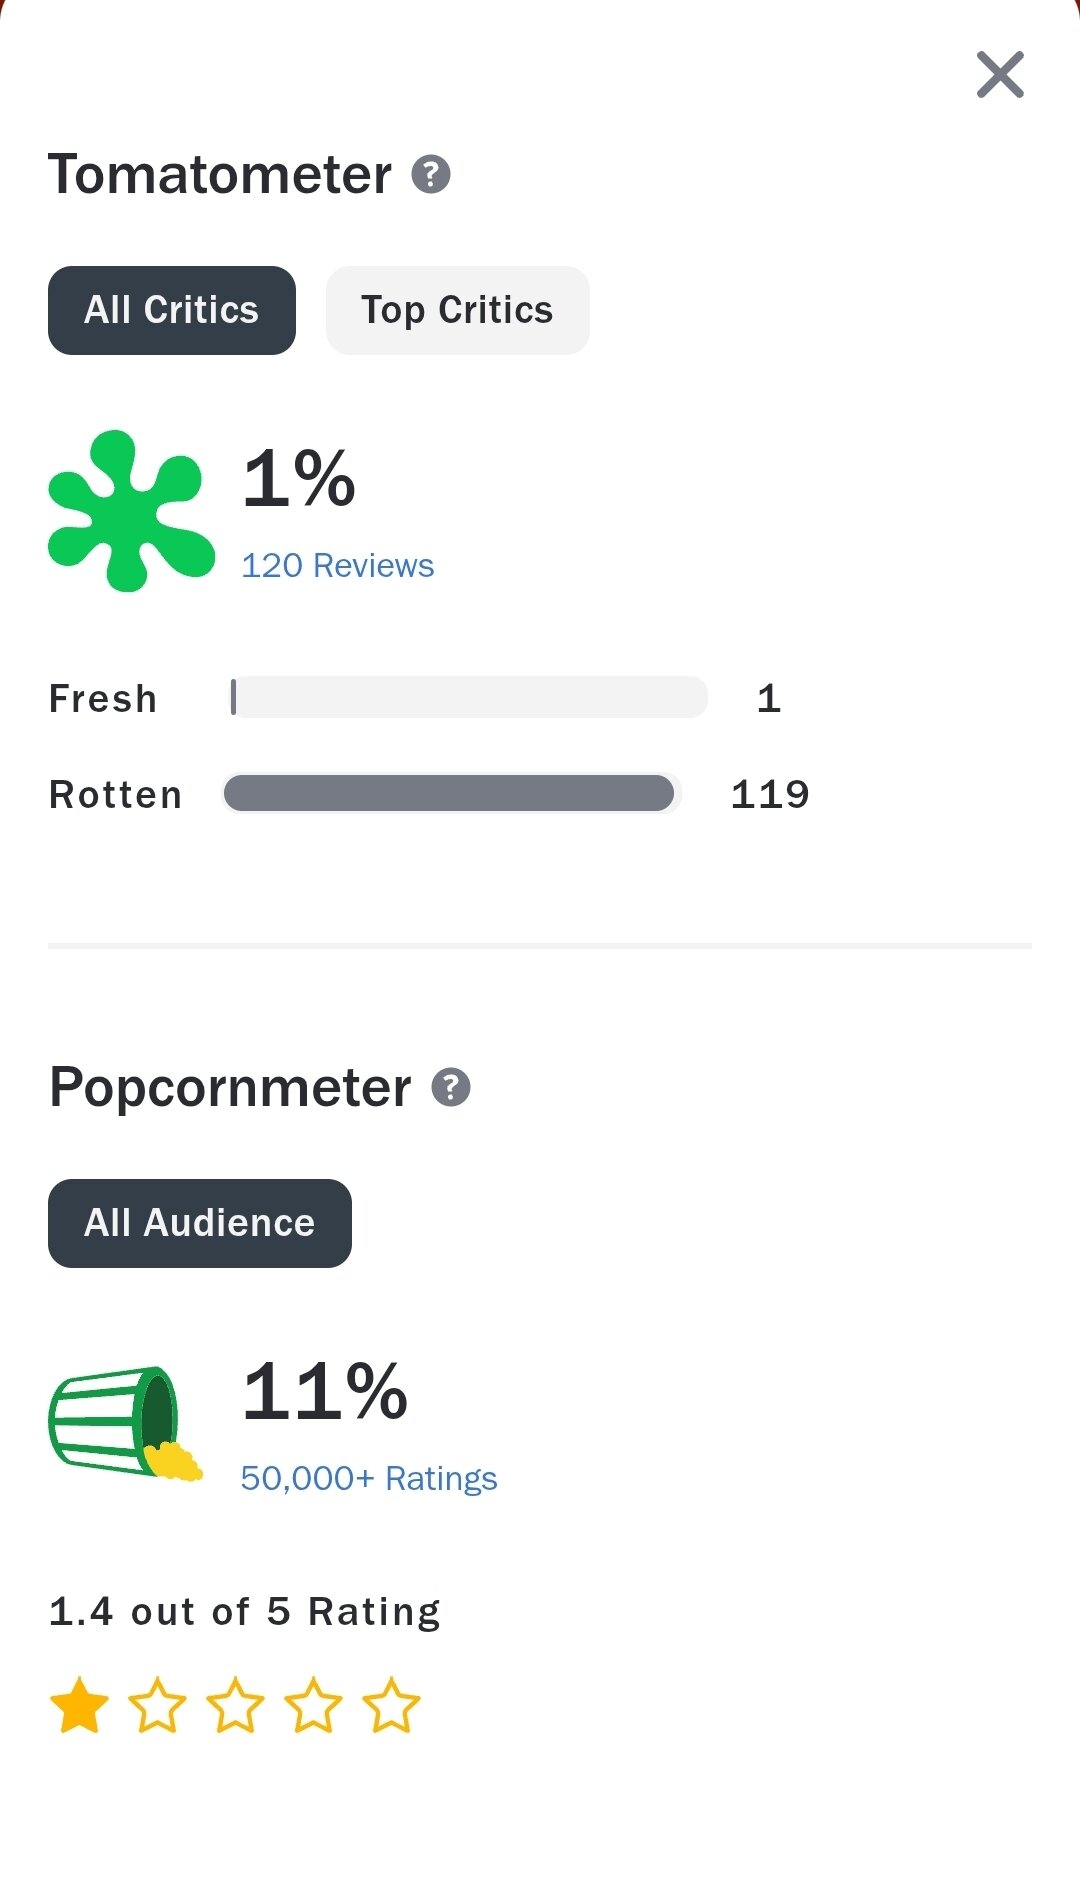This screenshot has height=1879, width=1080.
Task: Click the Rotten reviews bar
Action: 451,793
